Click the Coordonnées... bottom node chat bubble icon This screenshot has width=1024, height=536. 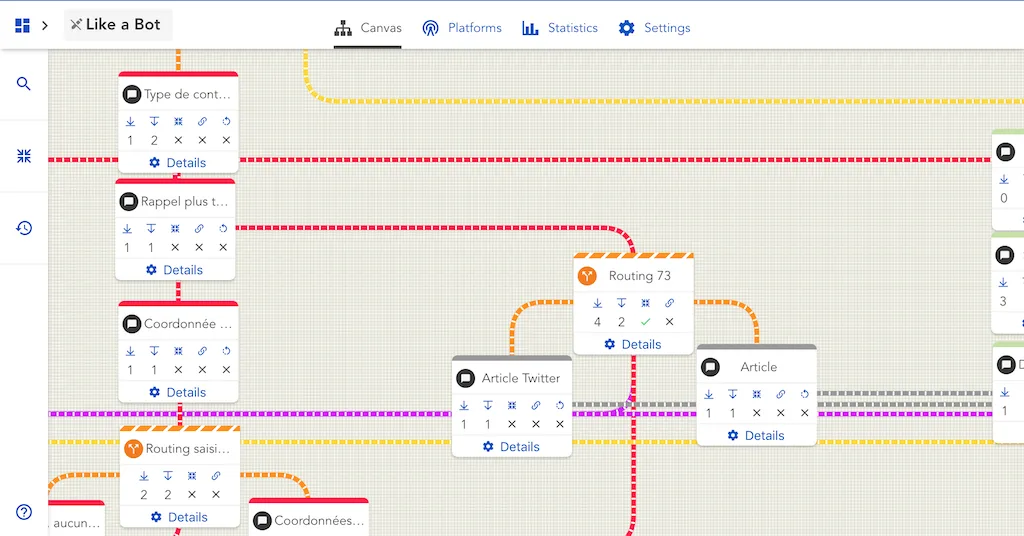pos(262,521)
